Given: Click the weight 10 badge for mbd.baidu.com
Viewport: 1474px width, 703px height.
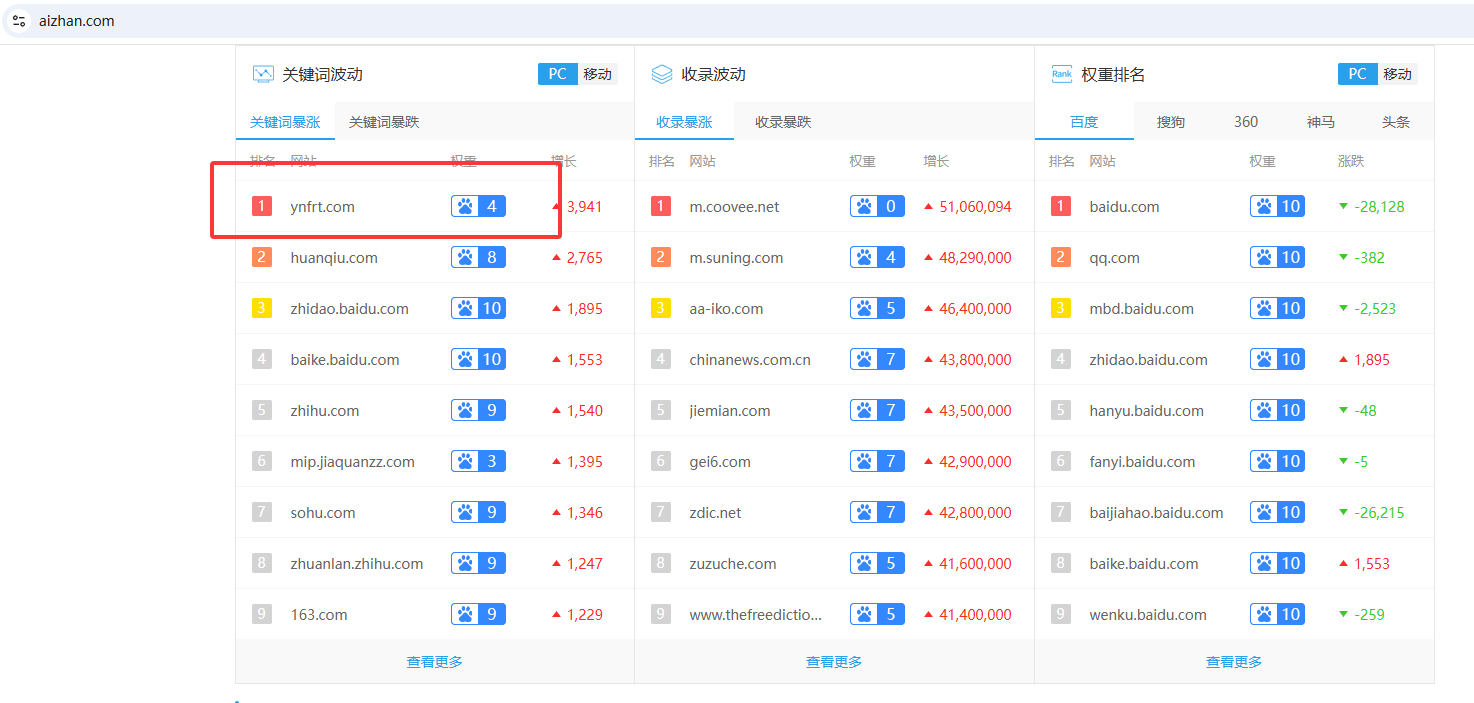Looking at the screenshot, I should pos(1277,308).
